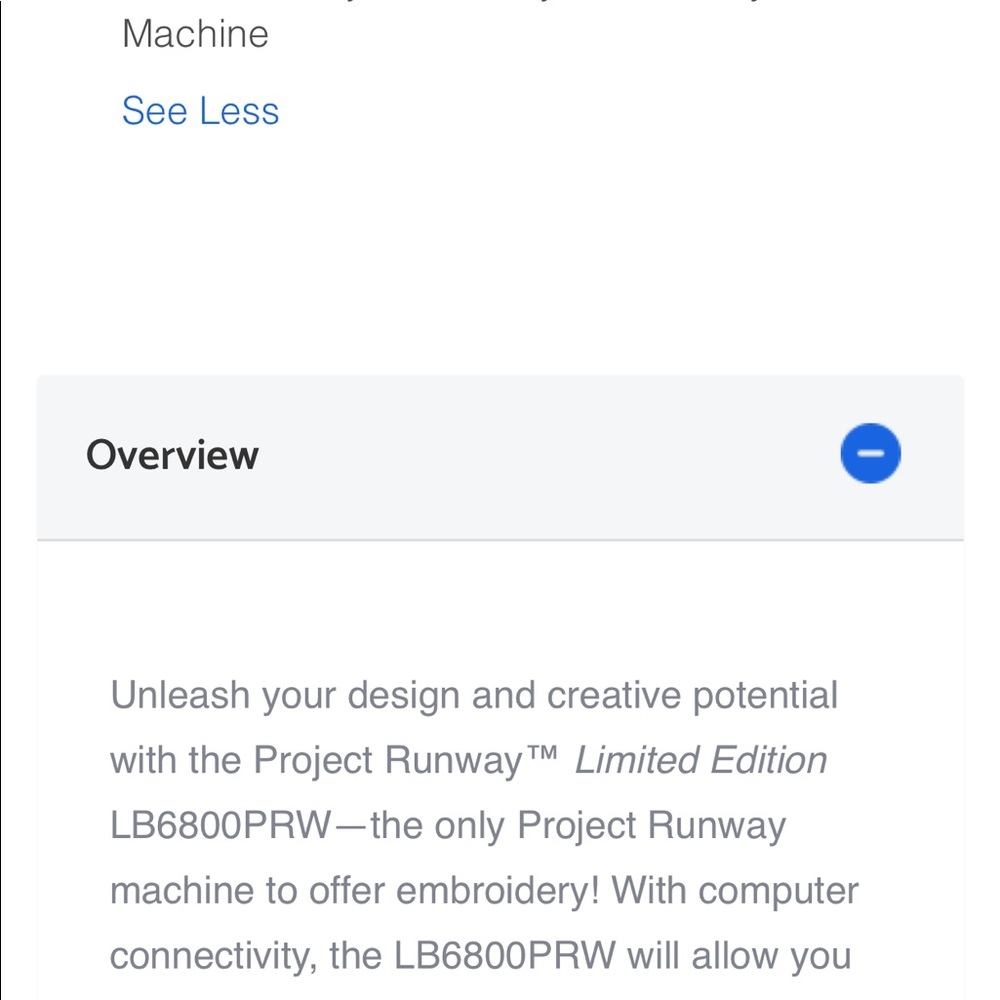
Task: Click the words "With computer" in paragraph
Action: (x=735, y=890)
